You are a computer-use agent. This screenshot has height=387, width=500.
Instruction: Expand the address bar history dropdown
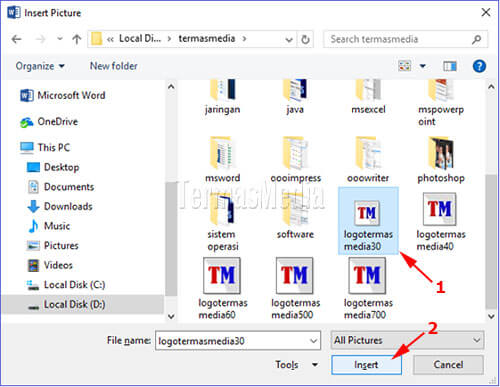(x=289, y=40)
